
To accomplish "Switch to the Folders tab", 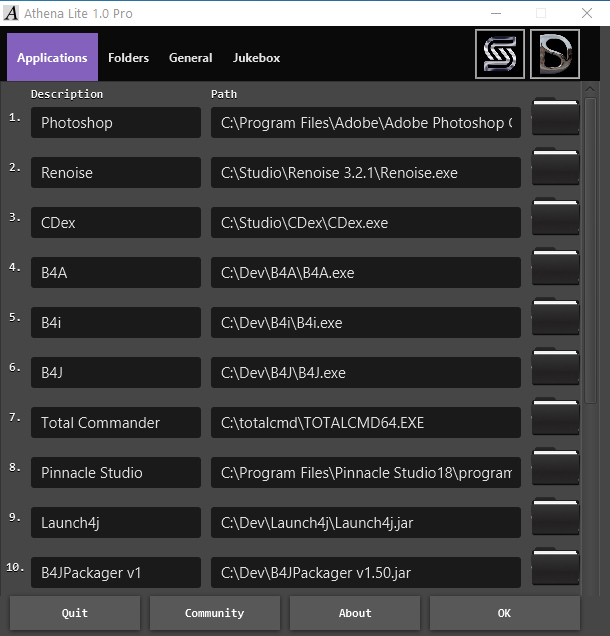I will click(x=128, y=58).
